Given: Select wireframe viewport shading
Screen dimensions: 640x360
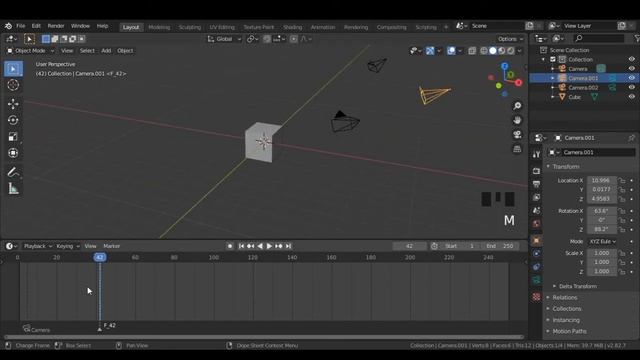Looking at the screenshot, I should 484,51.
